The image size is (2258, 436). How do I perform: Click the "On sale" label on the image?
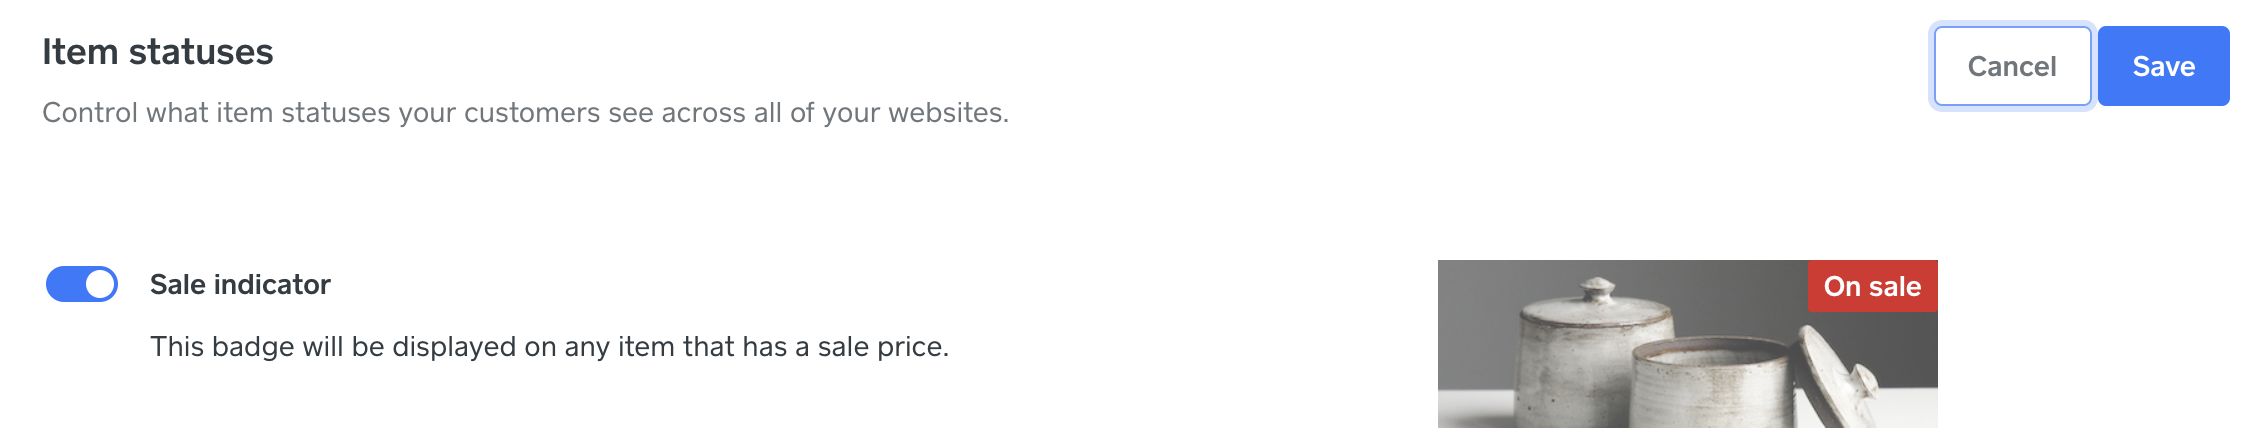point(1872,286)
